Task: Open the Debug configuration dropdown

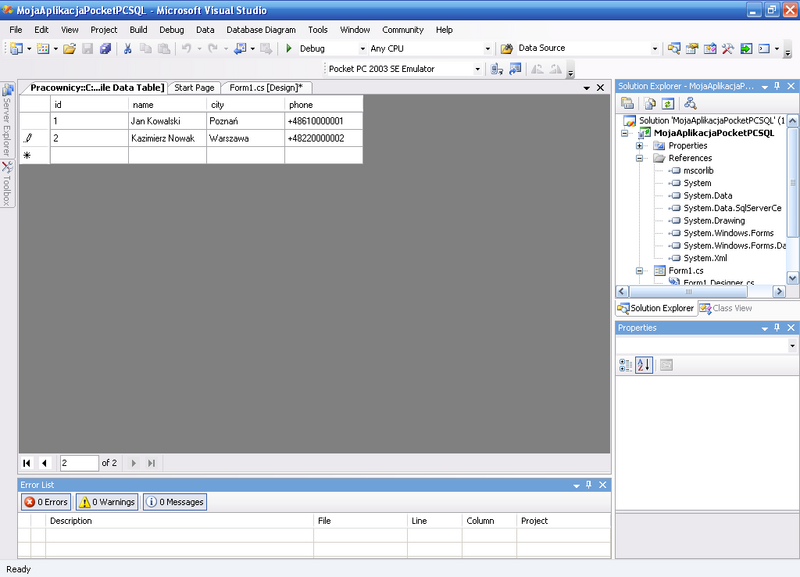Action: click(x=362, y=49)
